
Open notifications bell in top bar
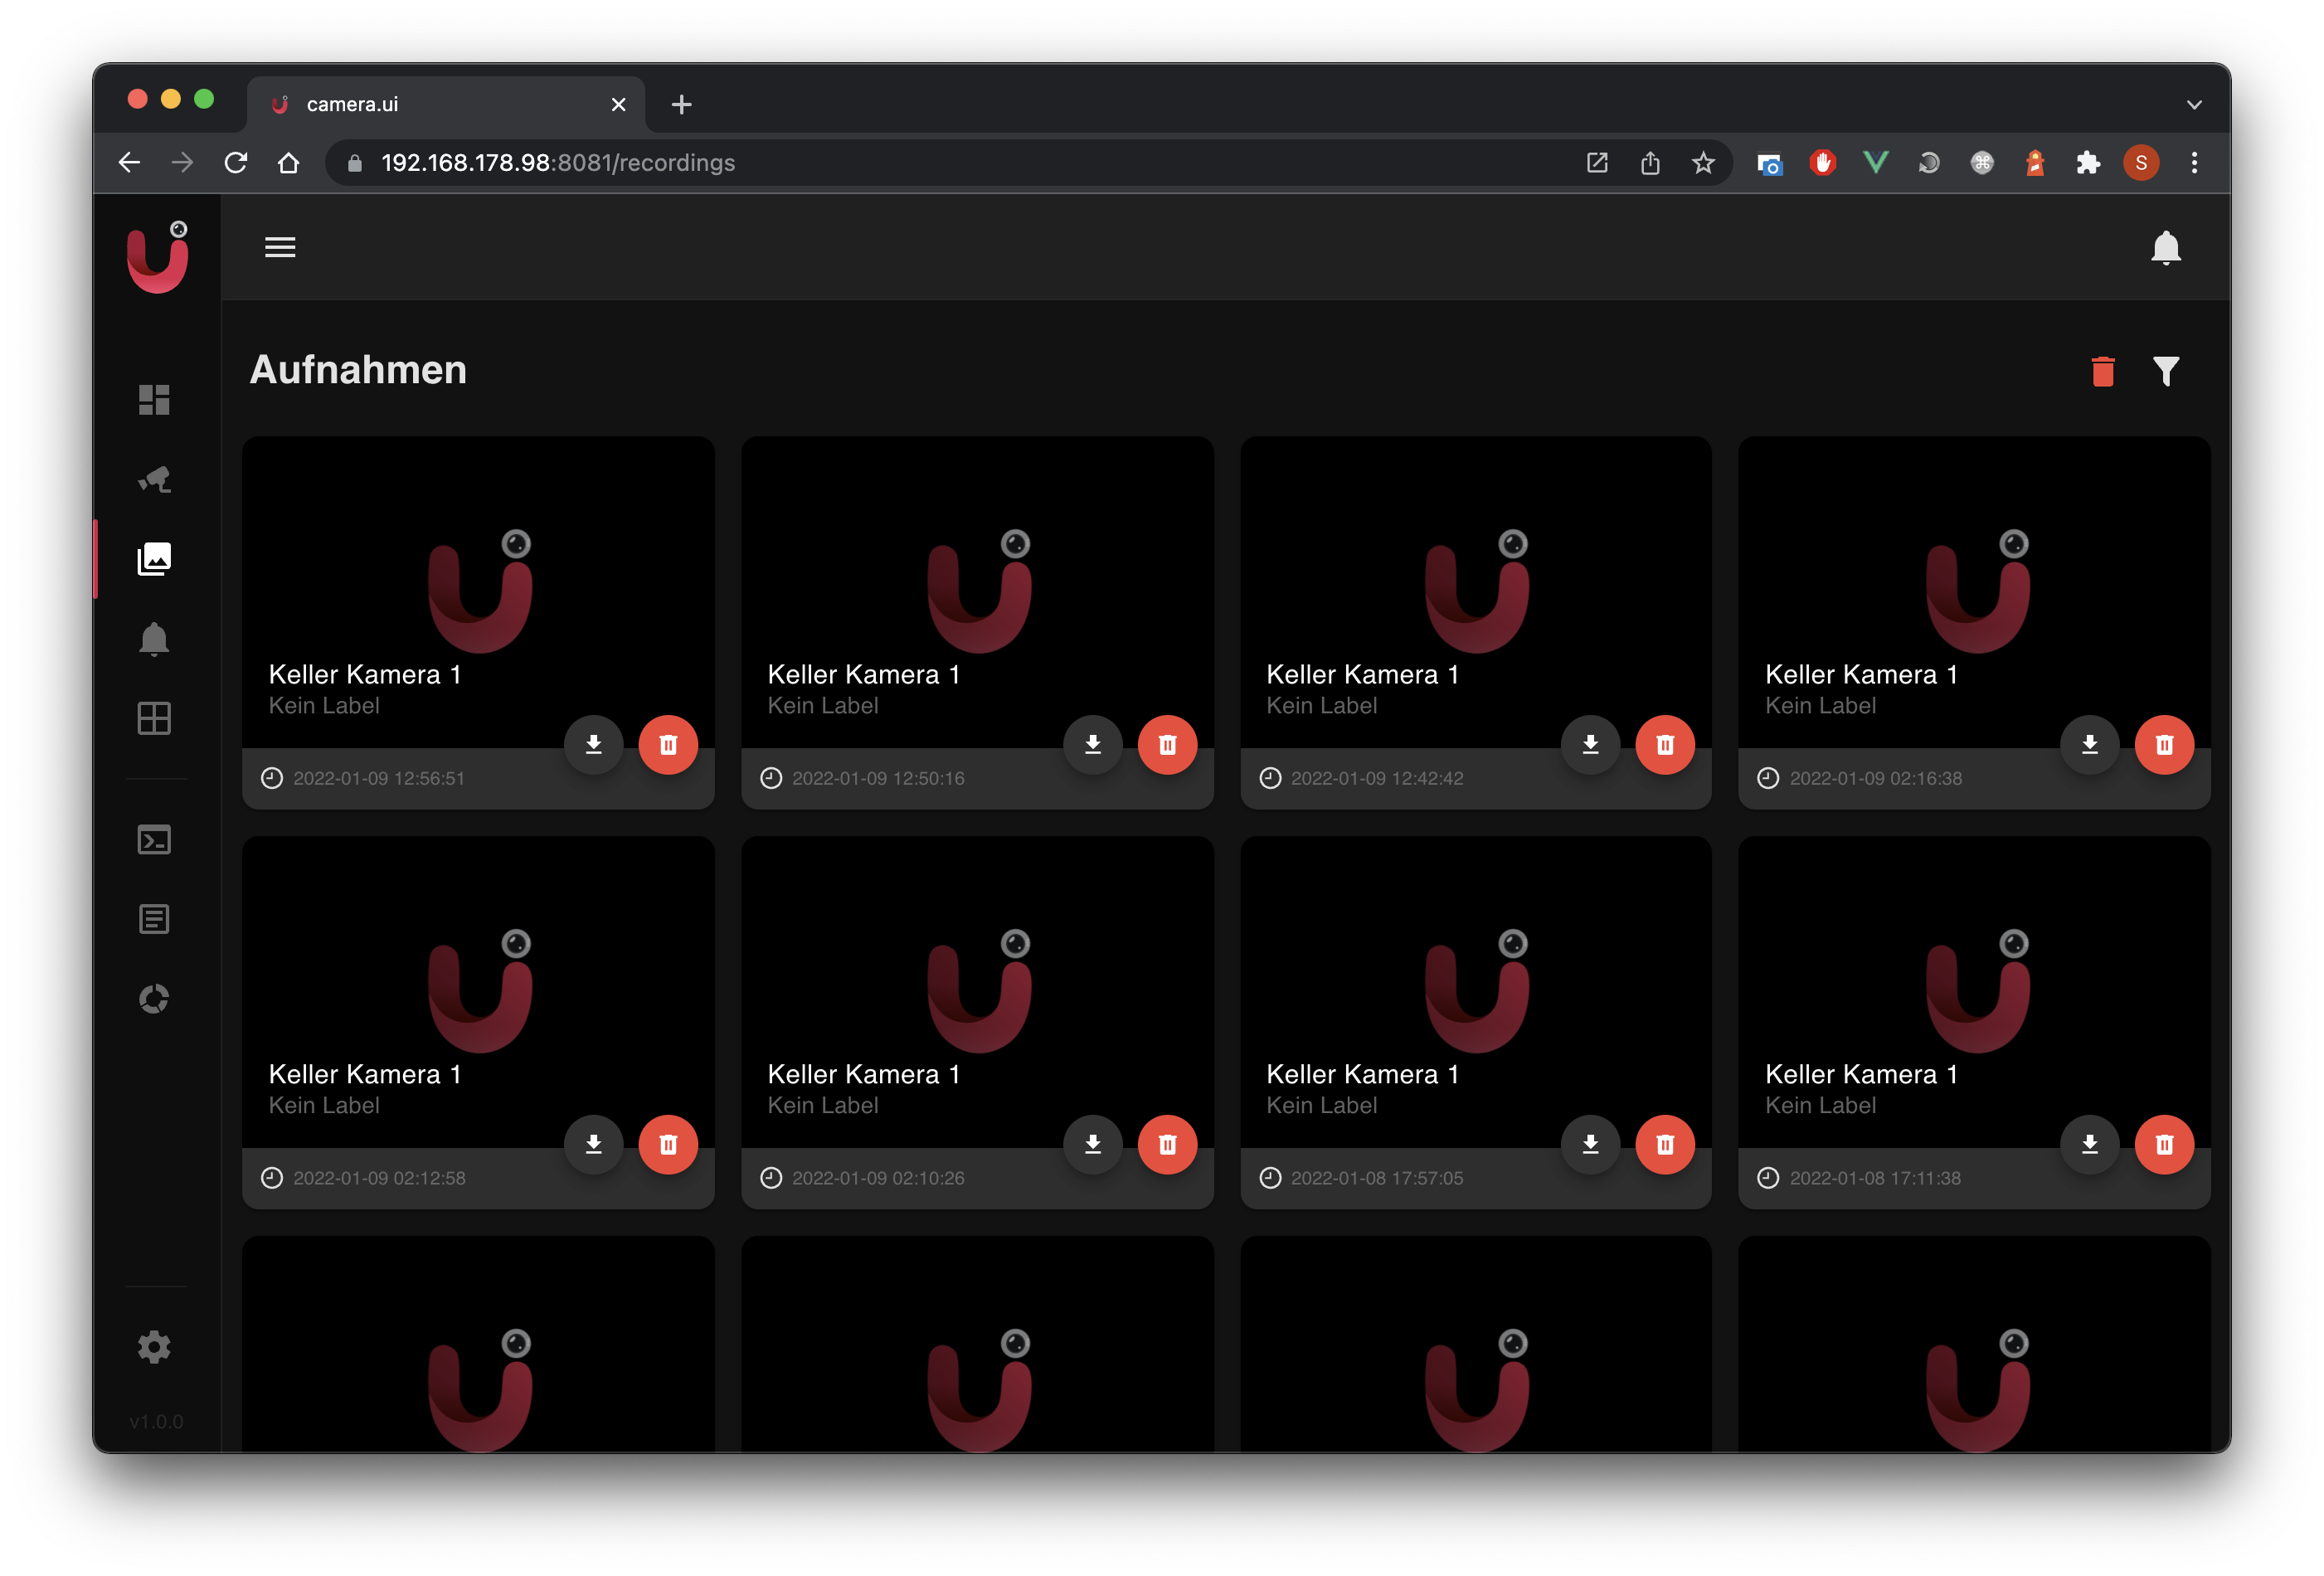tap(2165, 247)
